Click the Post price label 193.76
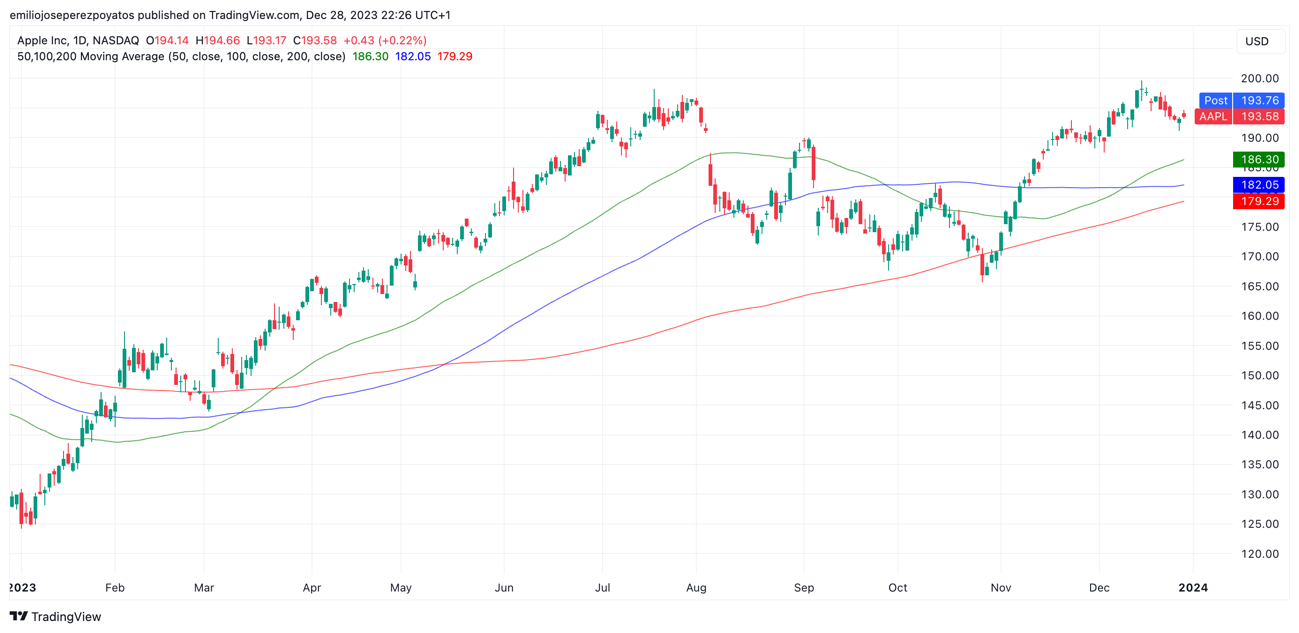 [x=1259, y=100]
